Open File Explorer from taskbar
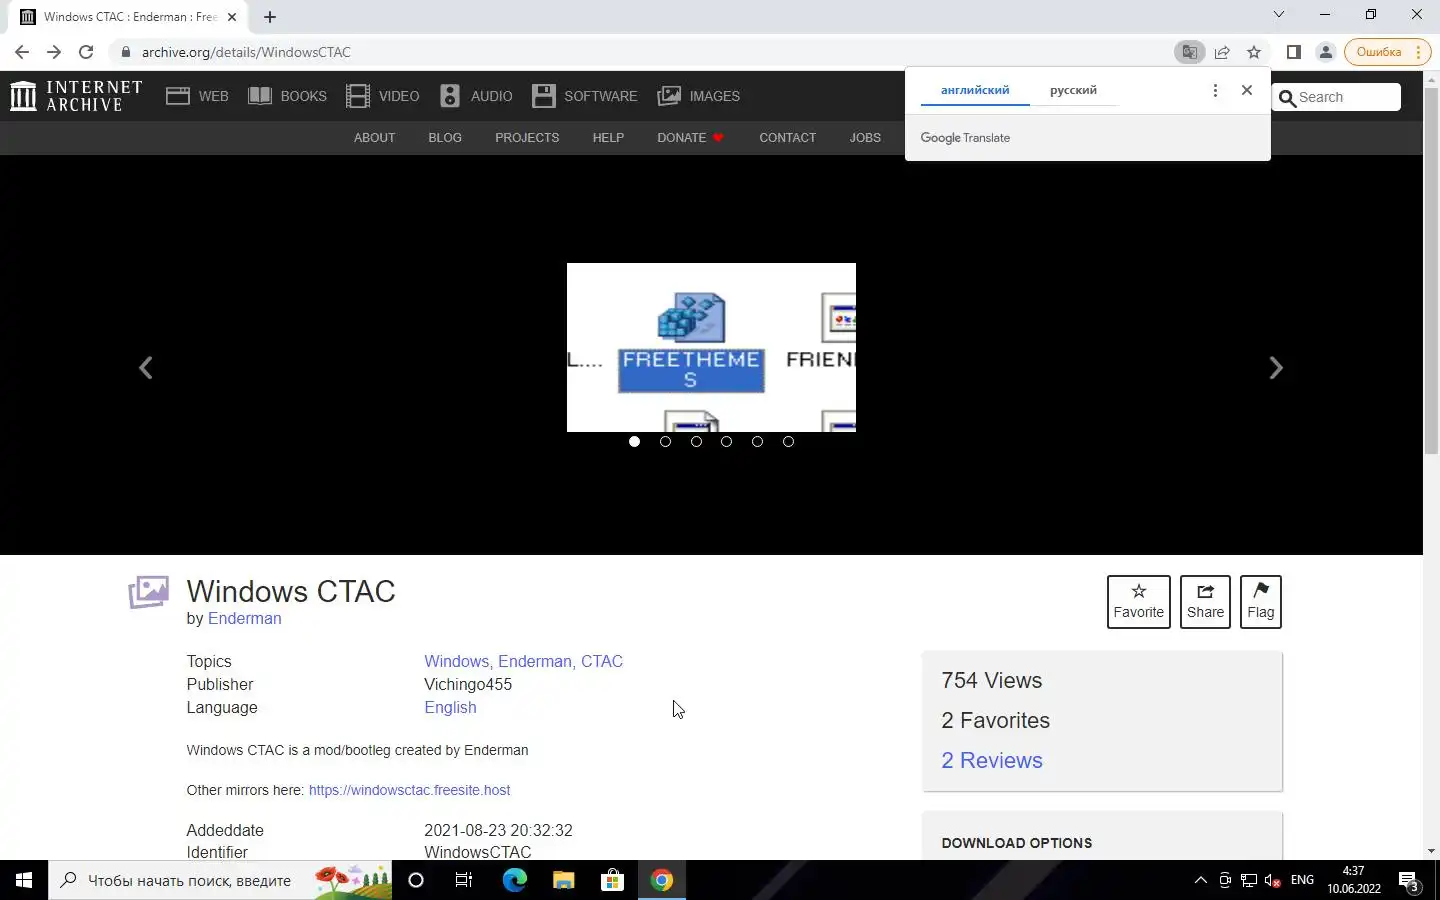Viewport: 1440px width, 900px height. (x=564, y=880)
